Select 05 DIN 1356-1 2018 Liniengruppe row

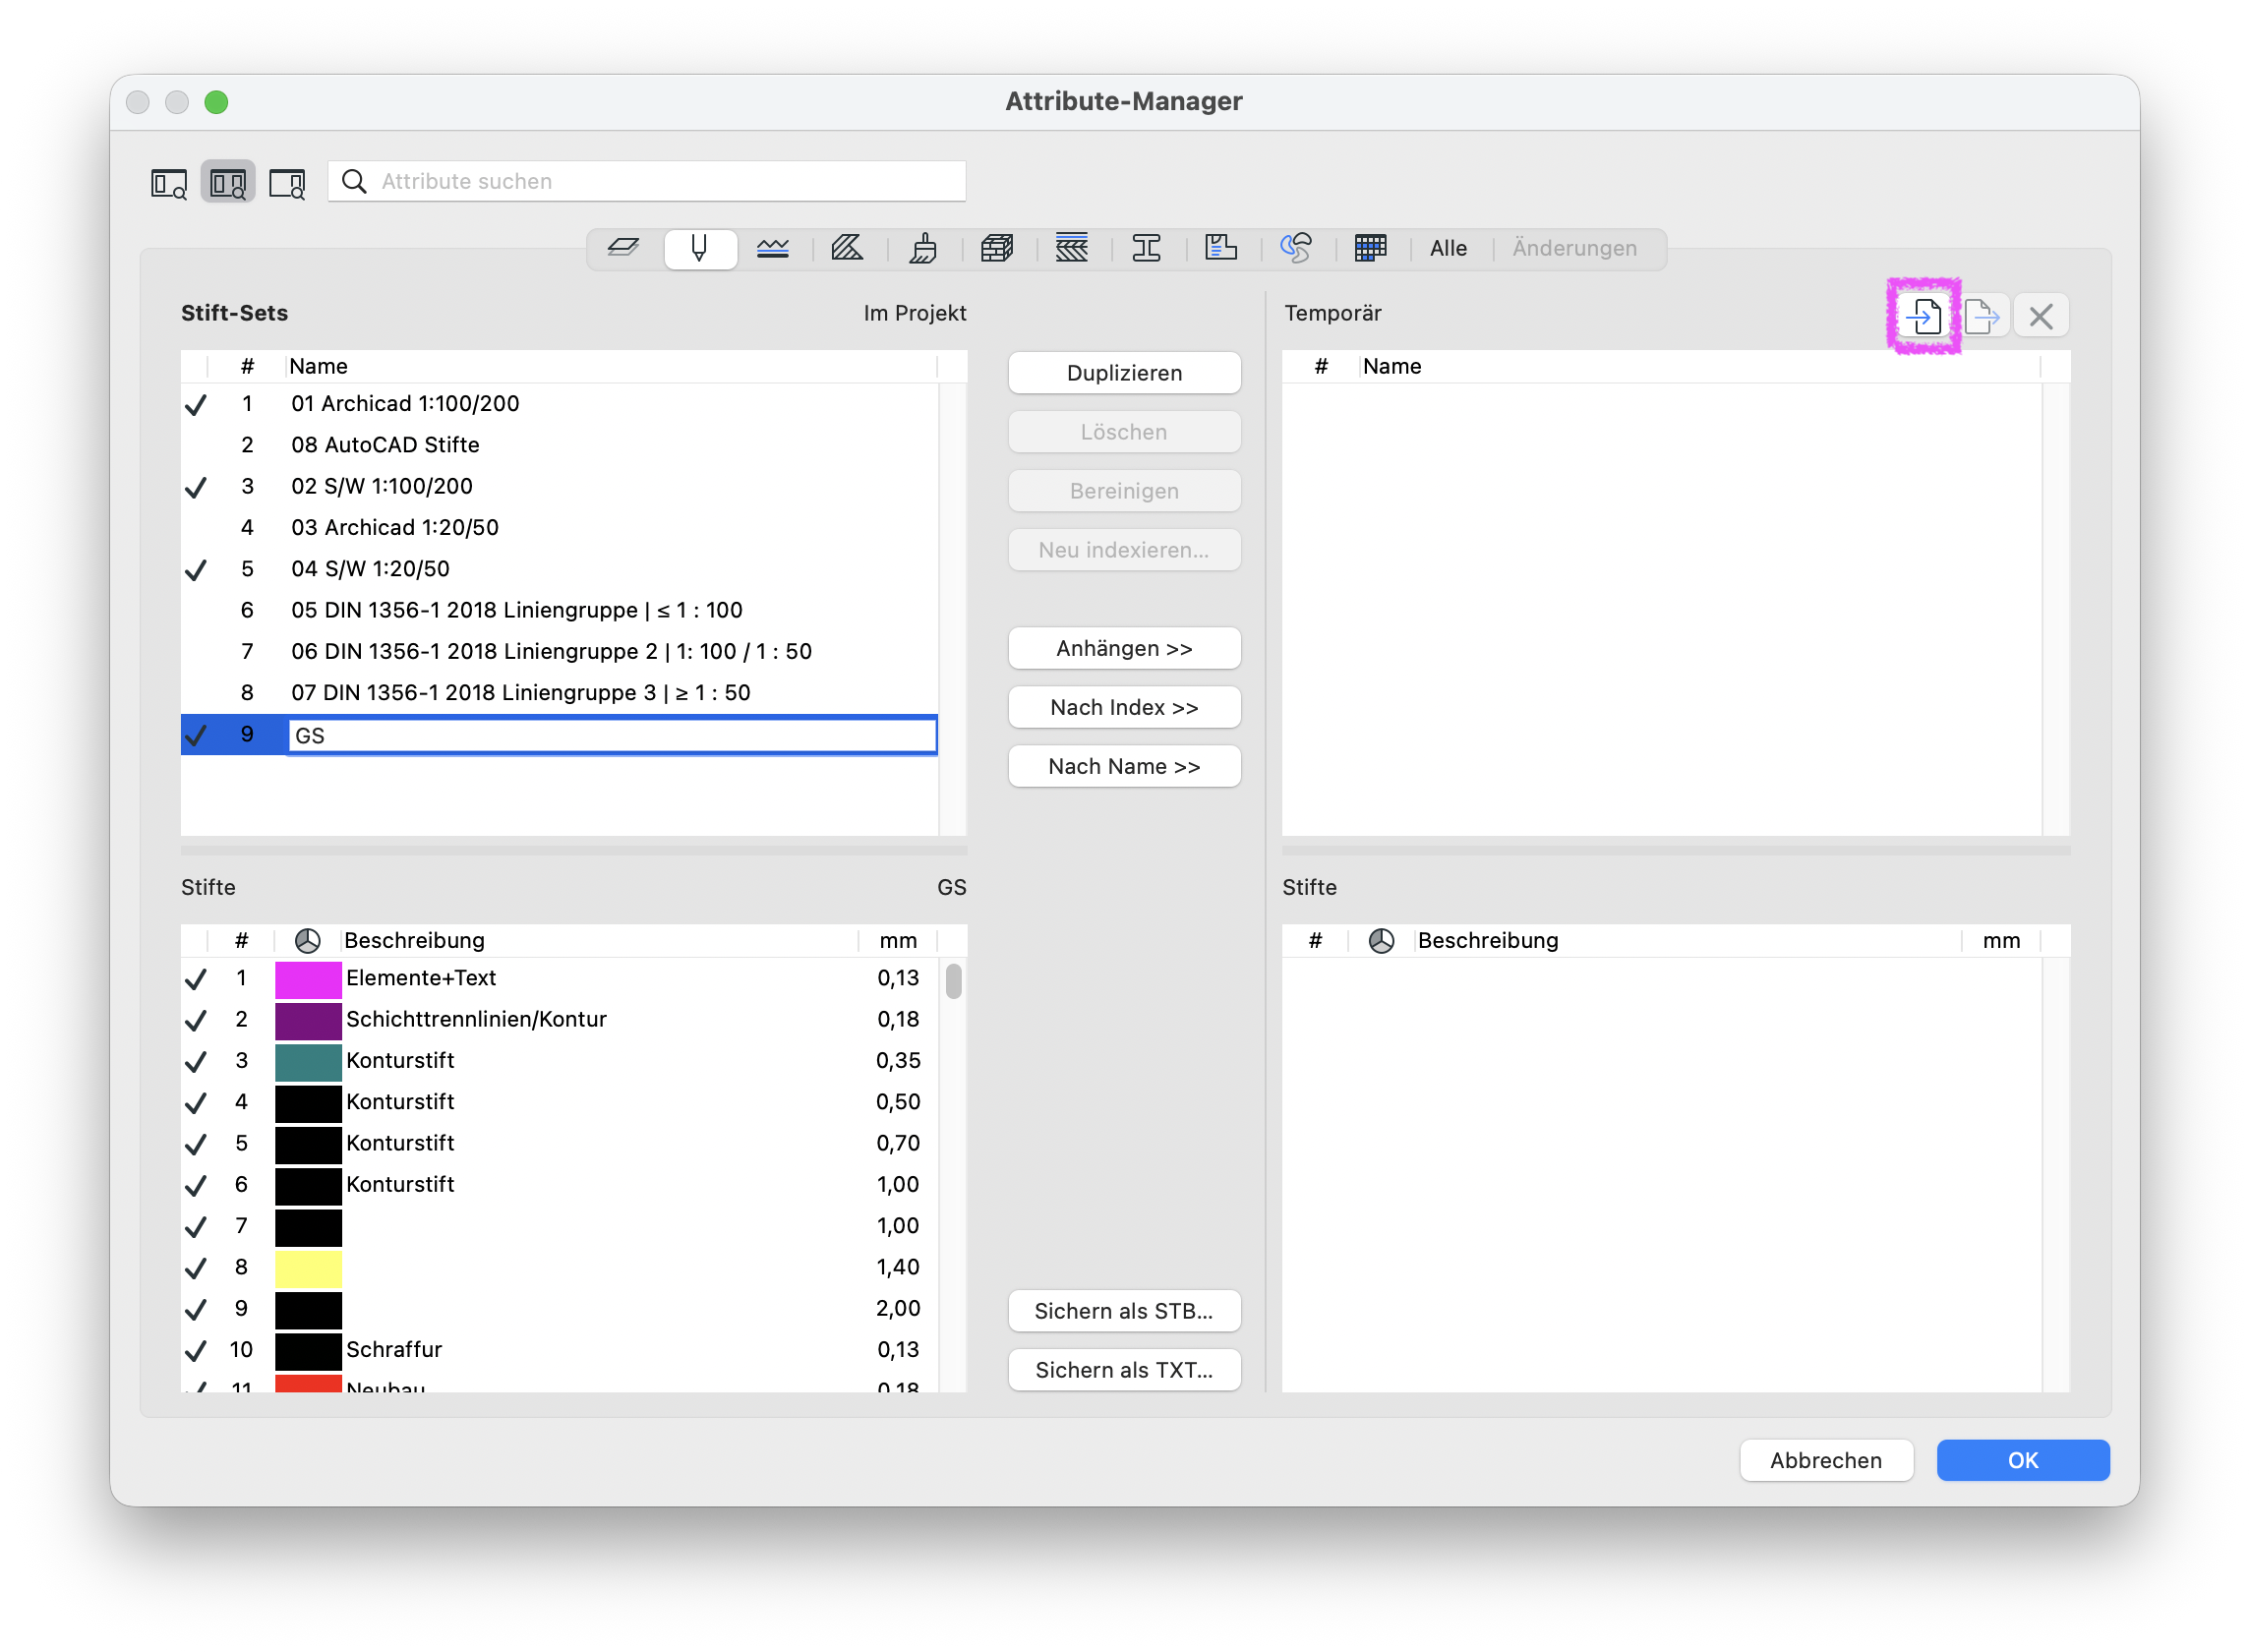pos(560,610)
